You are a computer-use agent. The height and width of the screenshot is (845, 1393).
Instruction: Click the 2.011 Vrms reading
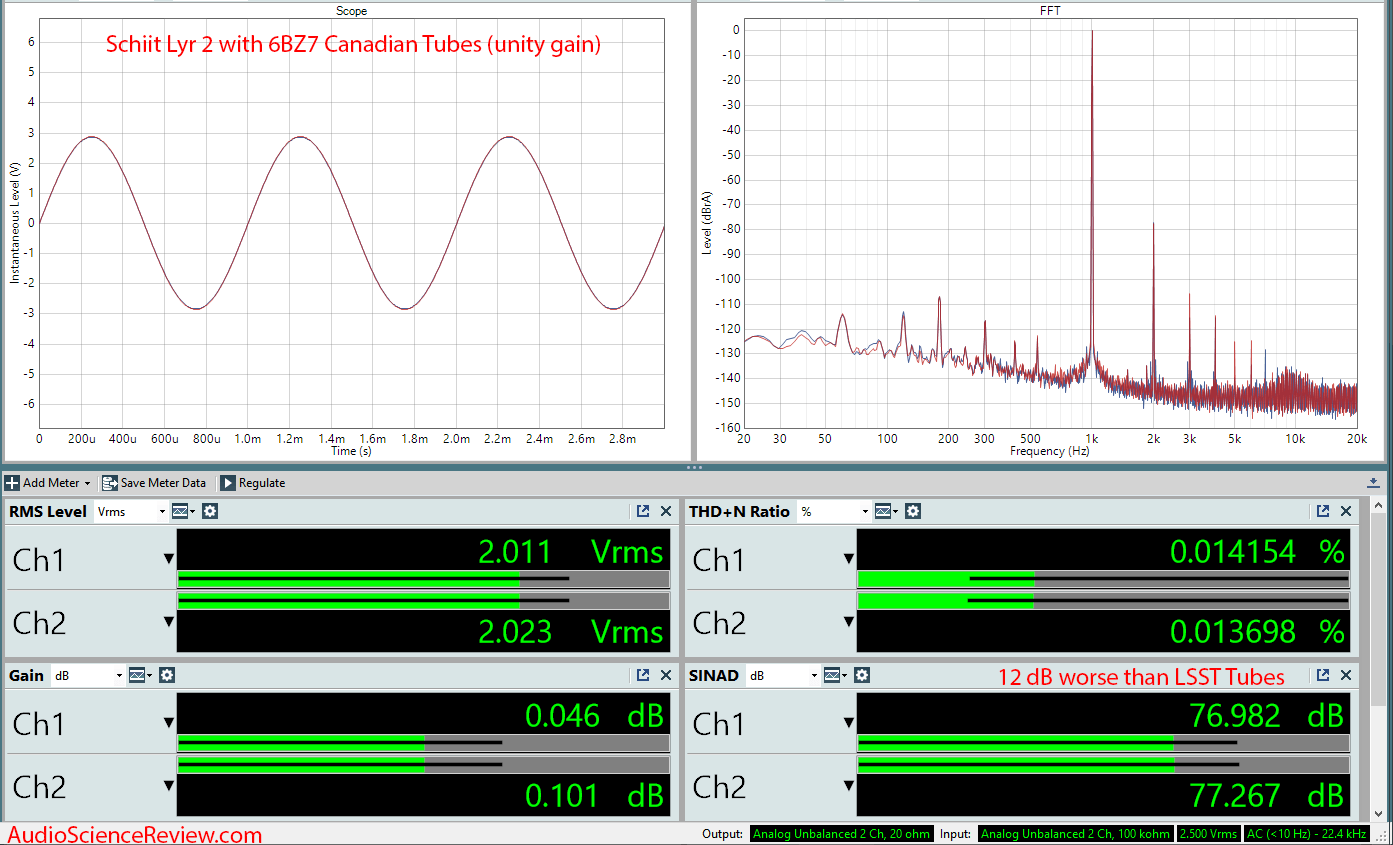(x=571, y=551)
